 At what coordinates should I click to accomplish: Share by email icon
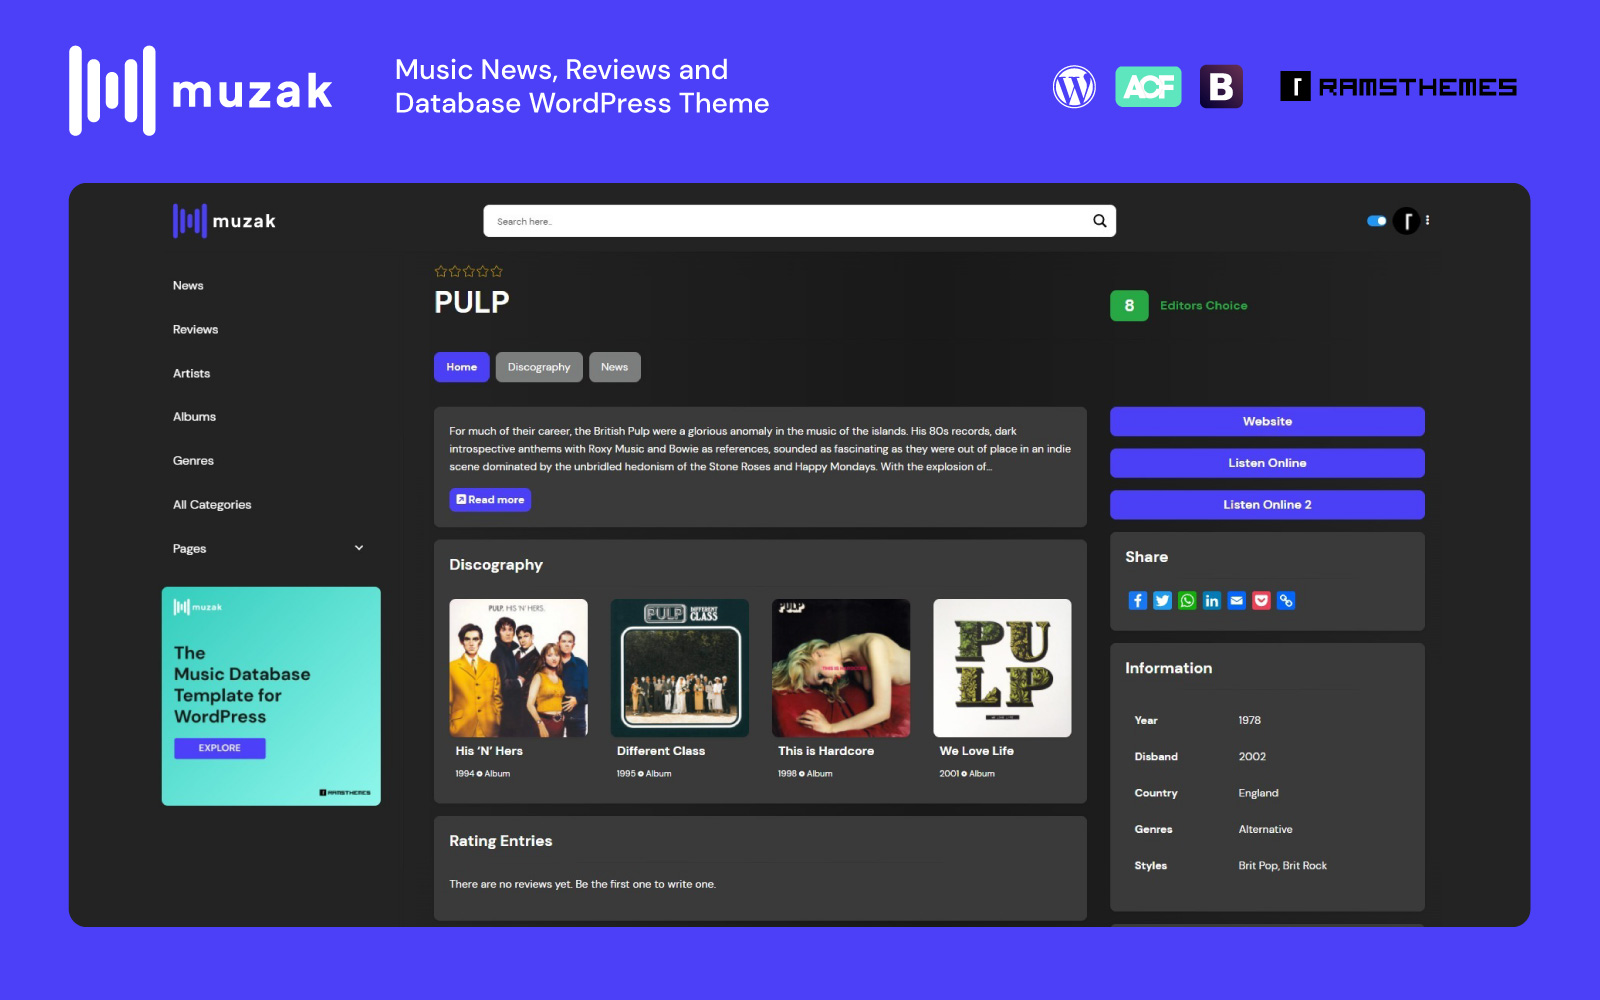(1237, 600)
